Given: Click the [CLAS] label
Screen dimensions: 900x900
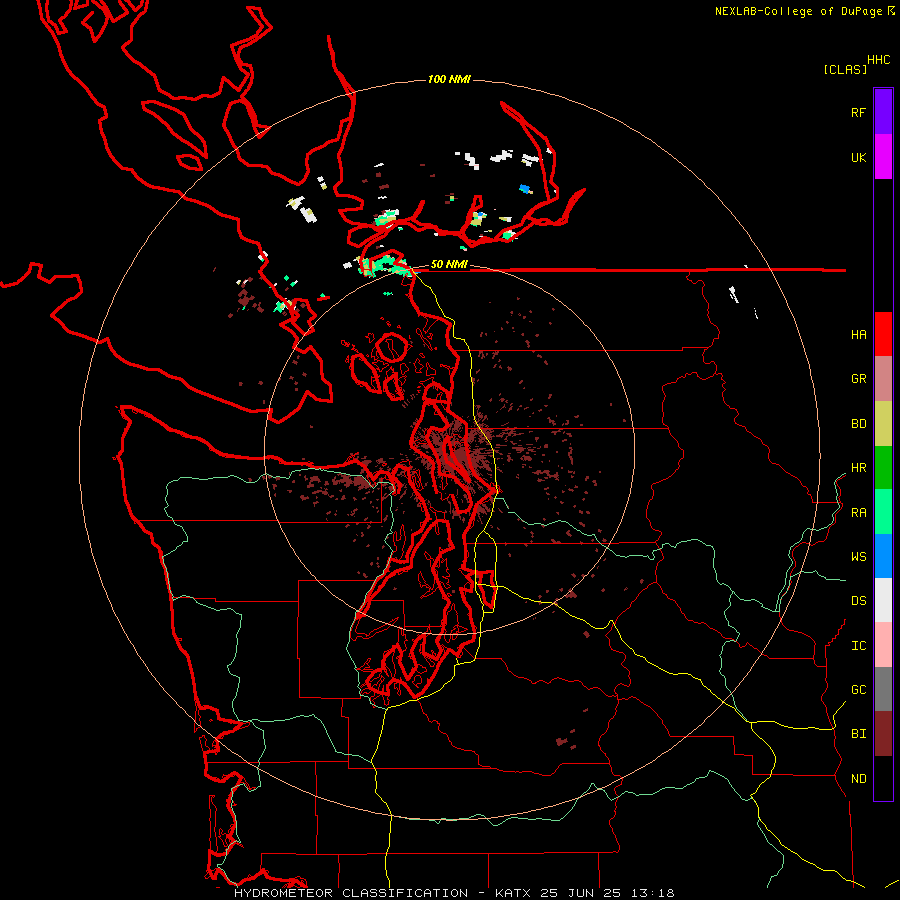Looking at the screenshot, I should pos(845,69).
